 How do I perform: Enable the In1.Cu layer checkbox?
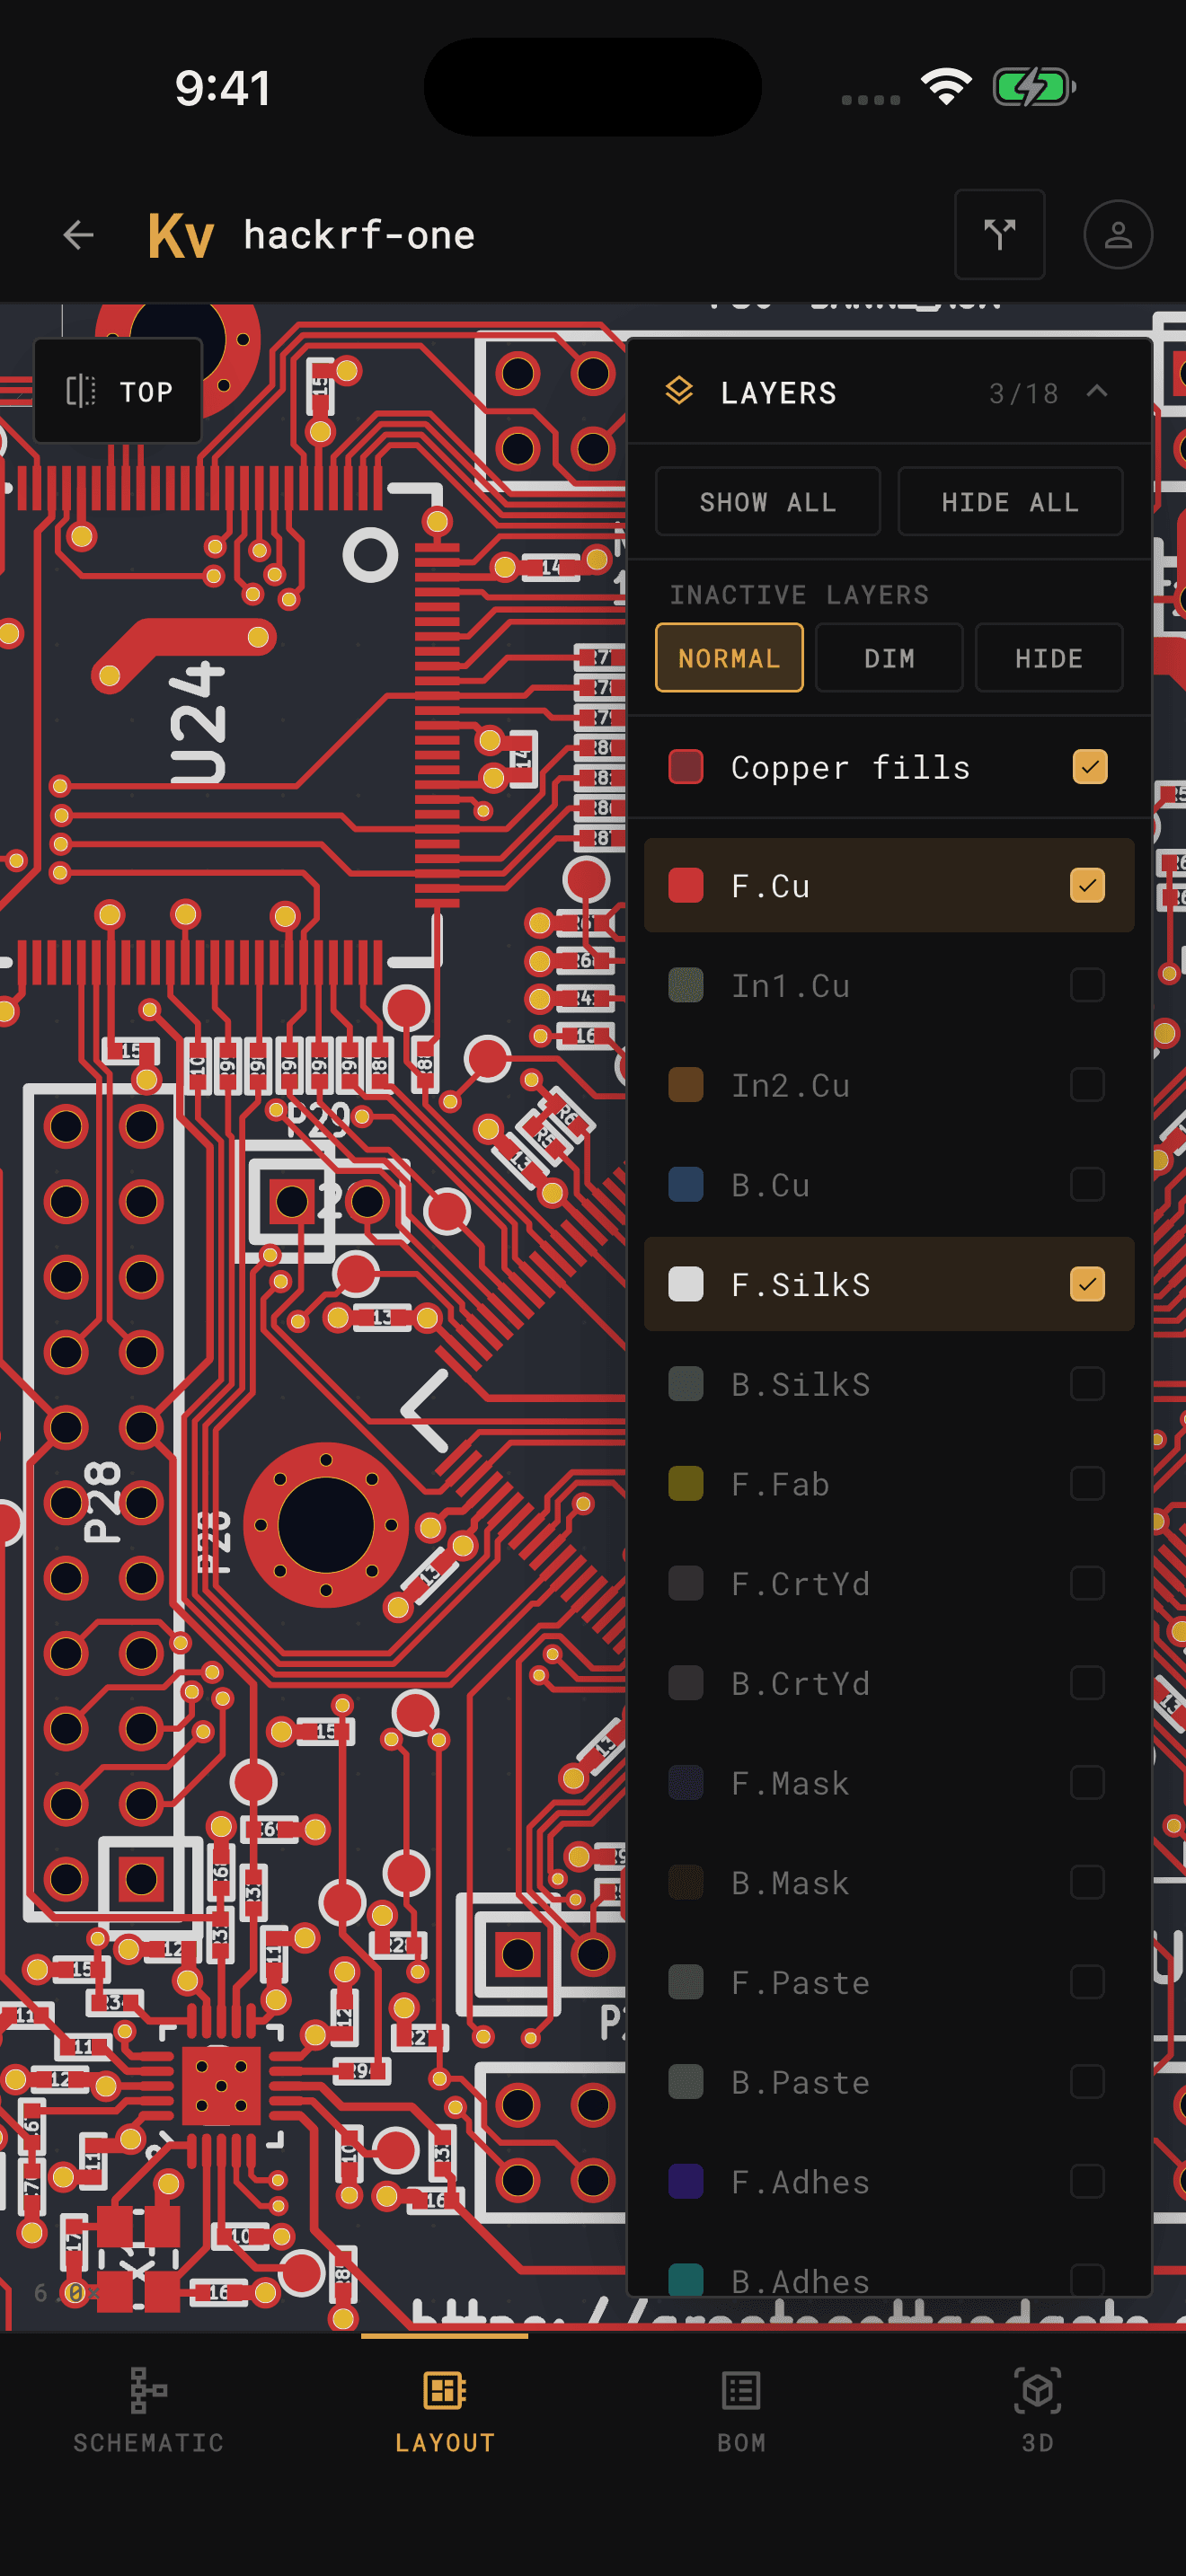click(1087, 985)
